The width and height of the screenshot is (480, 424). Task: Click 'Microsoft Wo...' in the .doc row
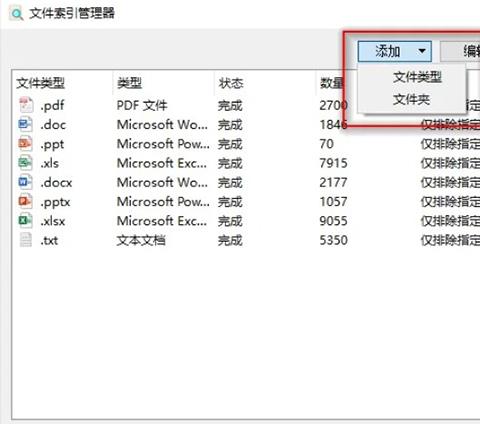[x=162, y=125]
